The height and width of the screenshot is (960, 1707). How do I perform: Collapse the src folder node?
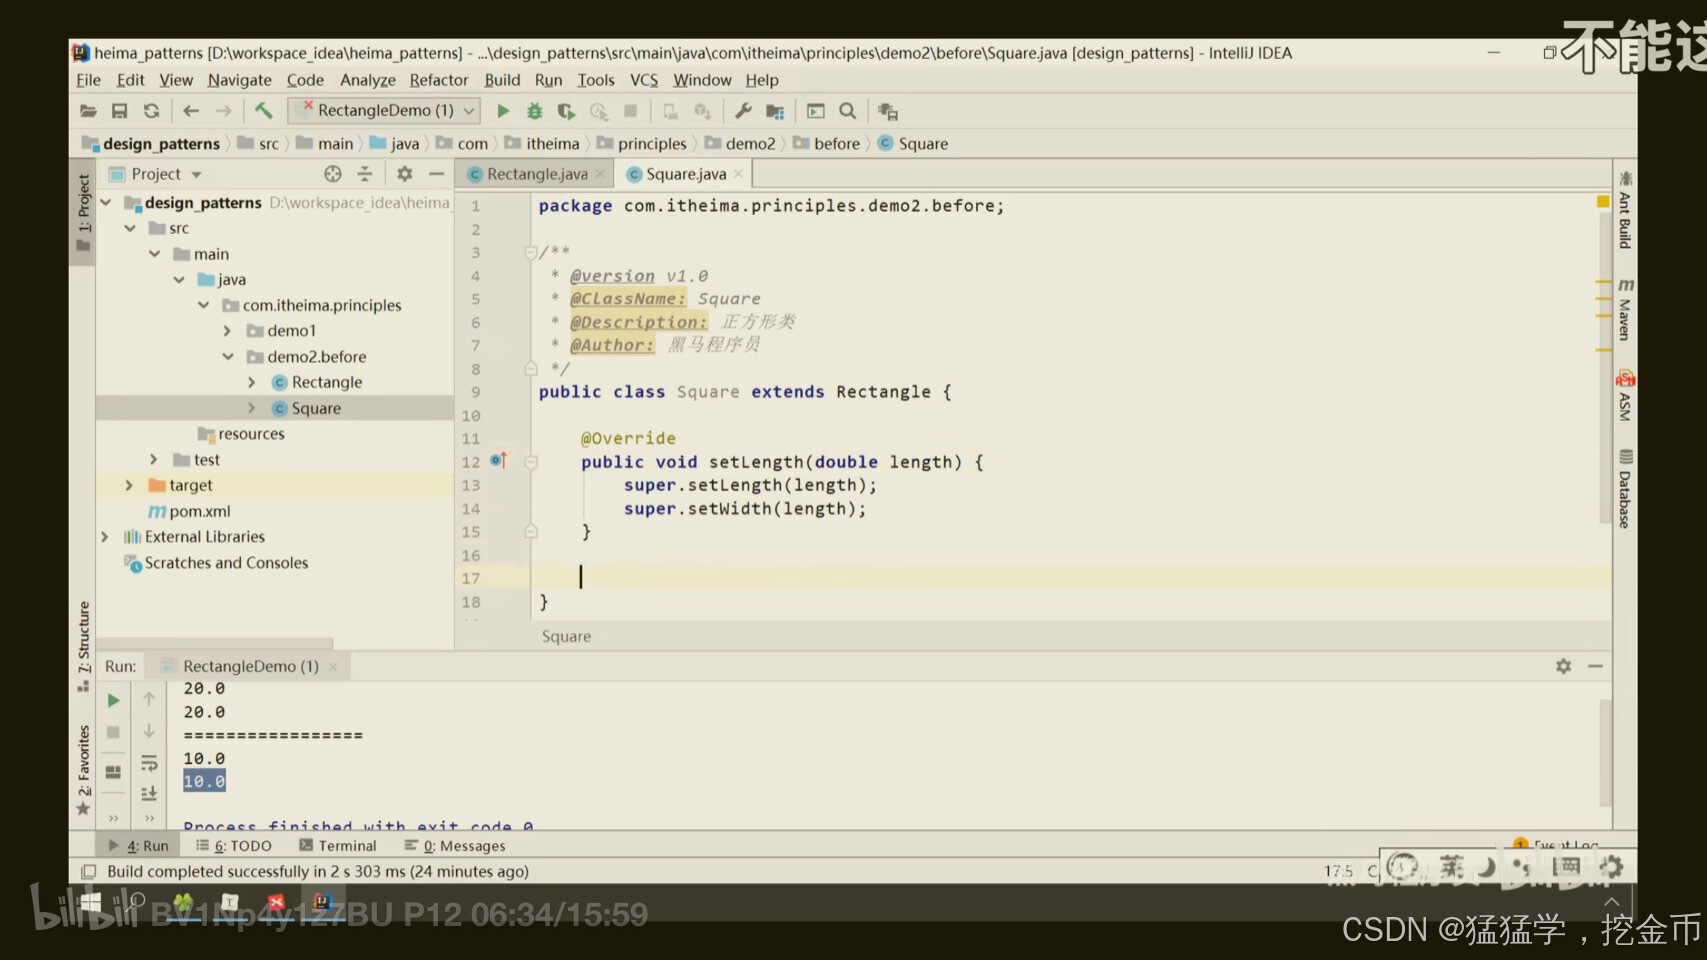tap(130, 228)
